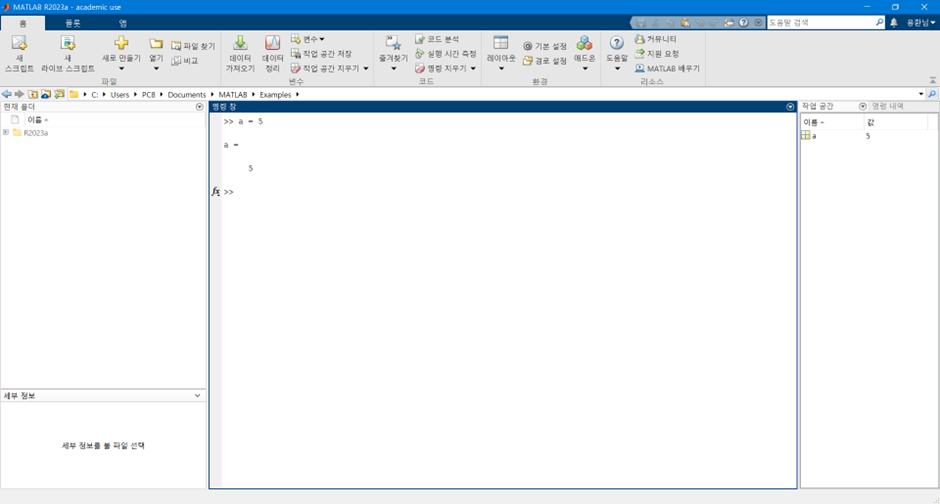This screenshot has height=504, width=940.
Task: Switch to 명령 내역 (Command History) tab
Action: pyautogui.click(x=887, y=106)
